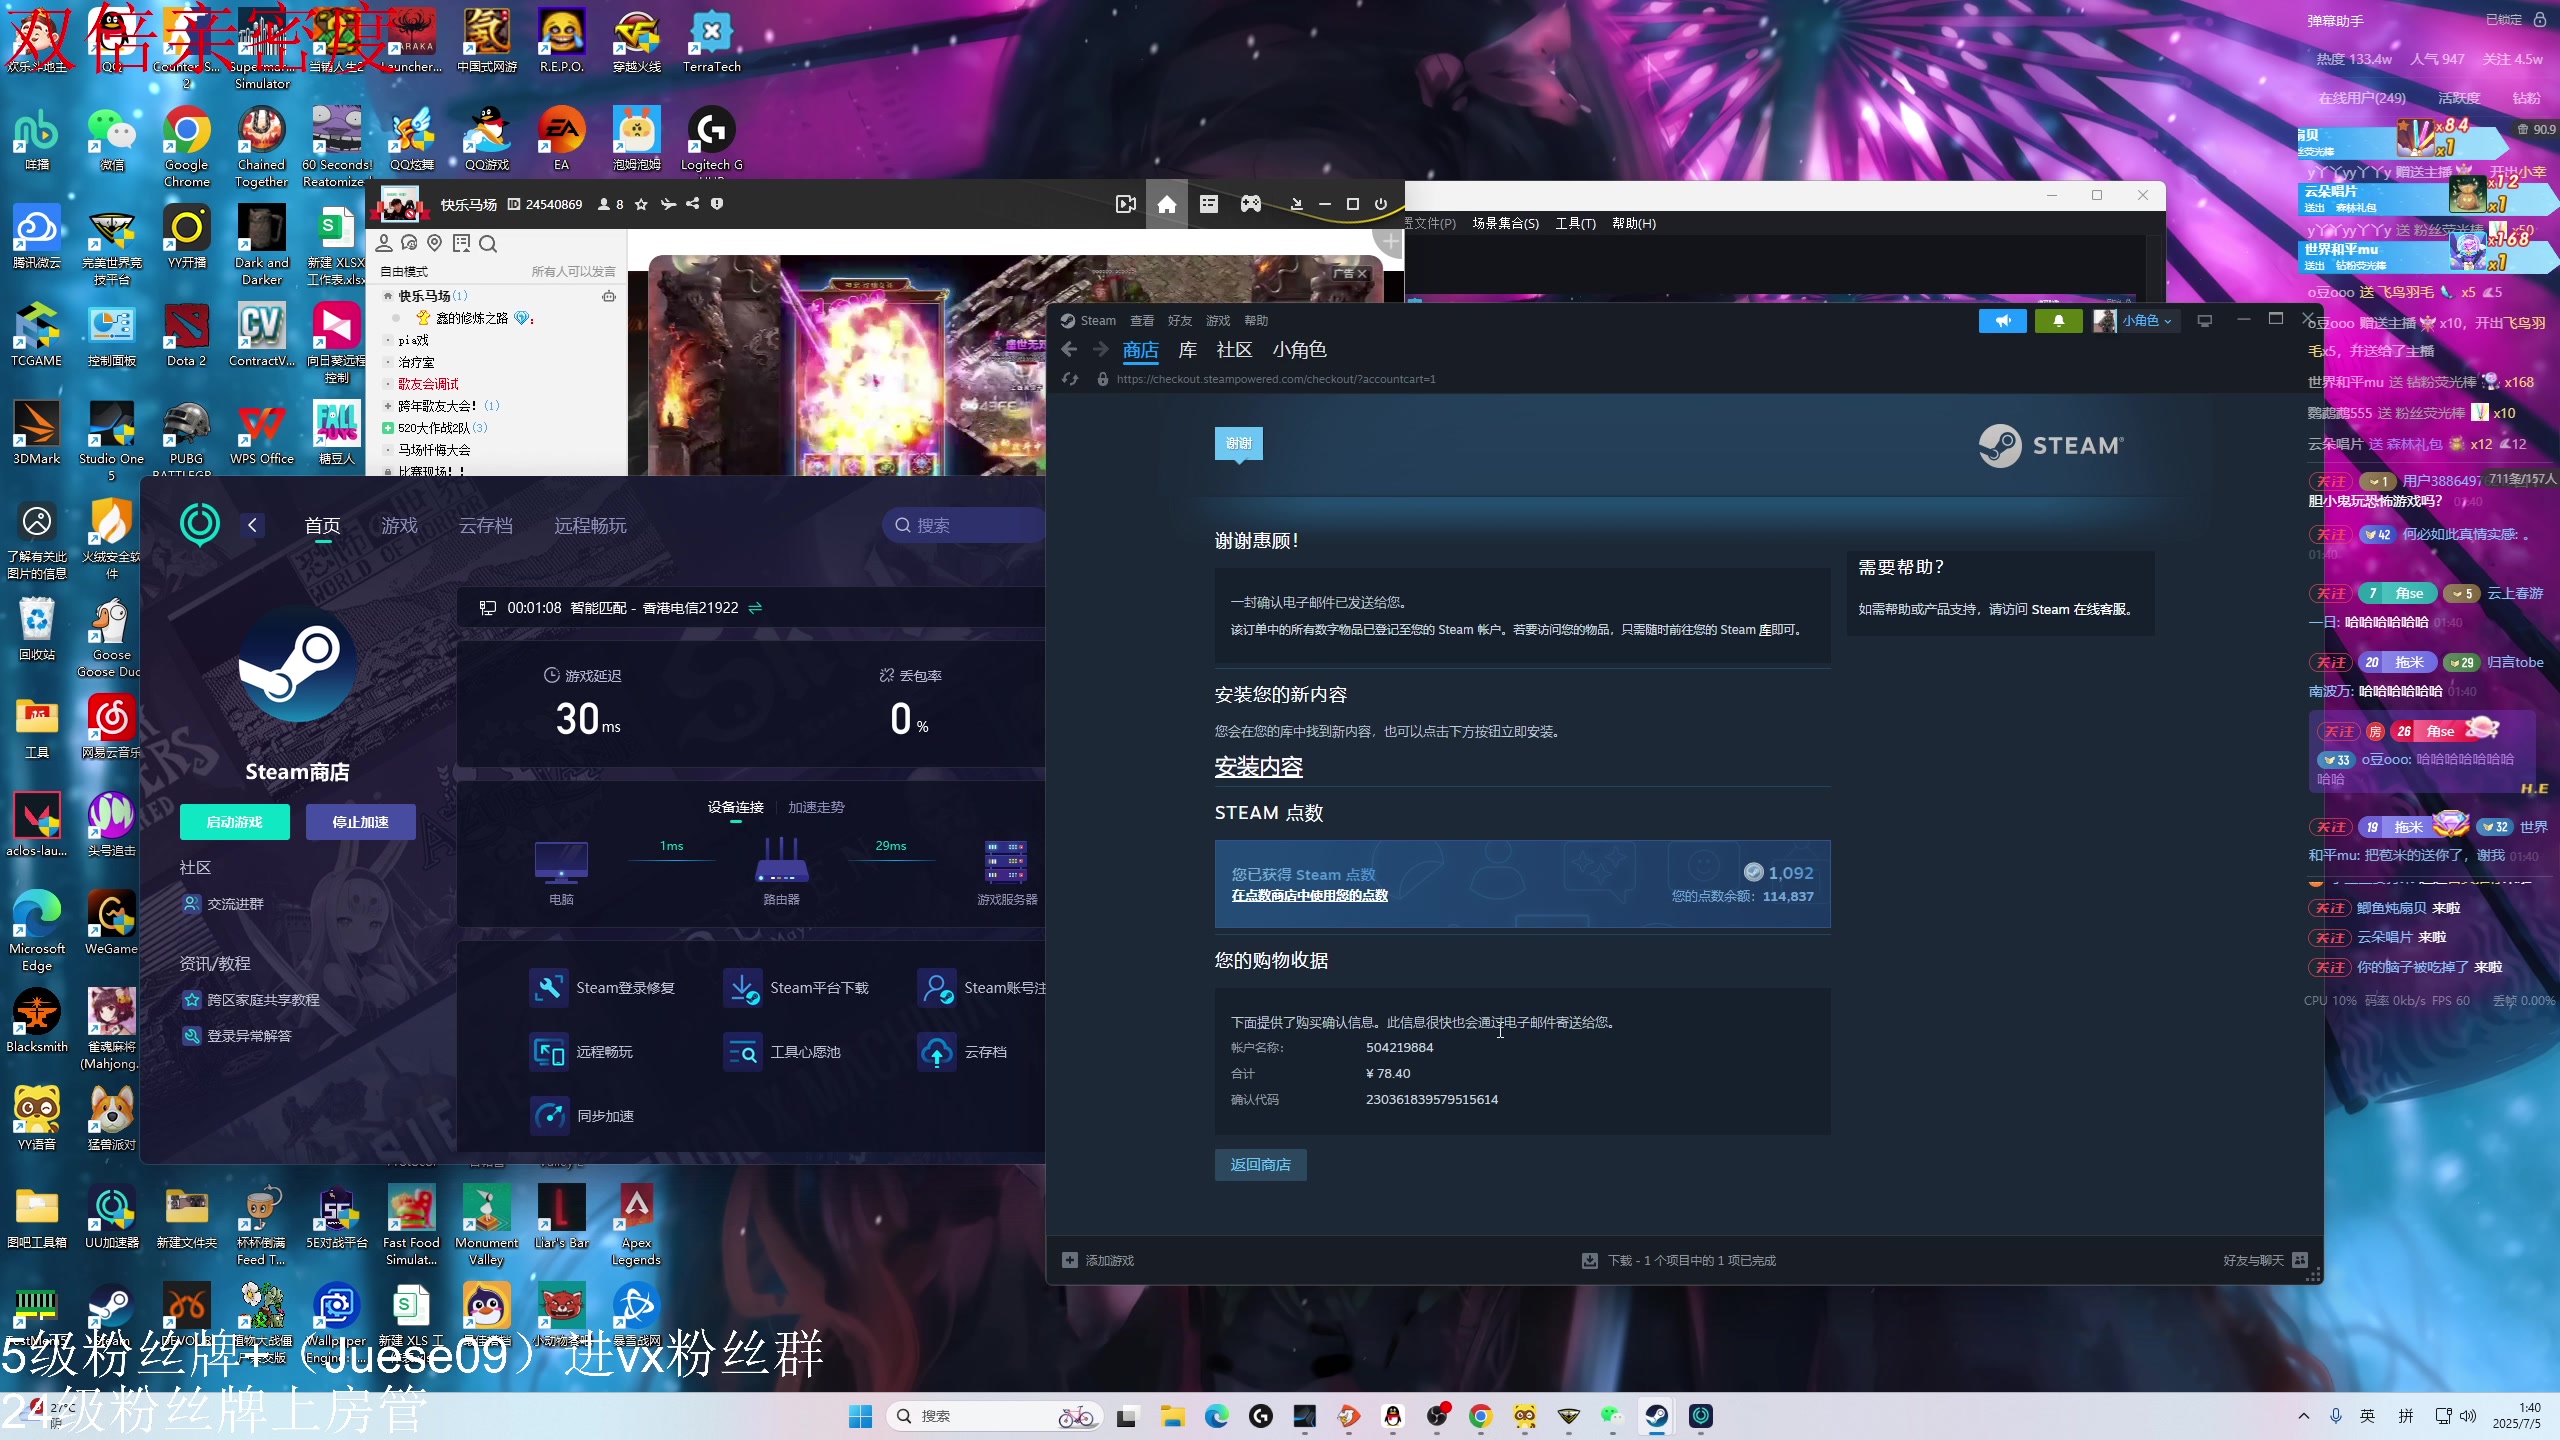
Task: Switch to Steam 社区 tab
Action: tap(1234, 350)
